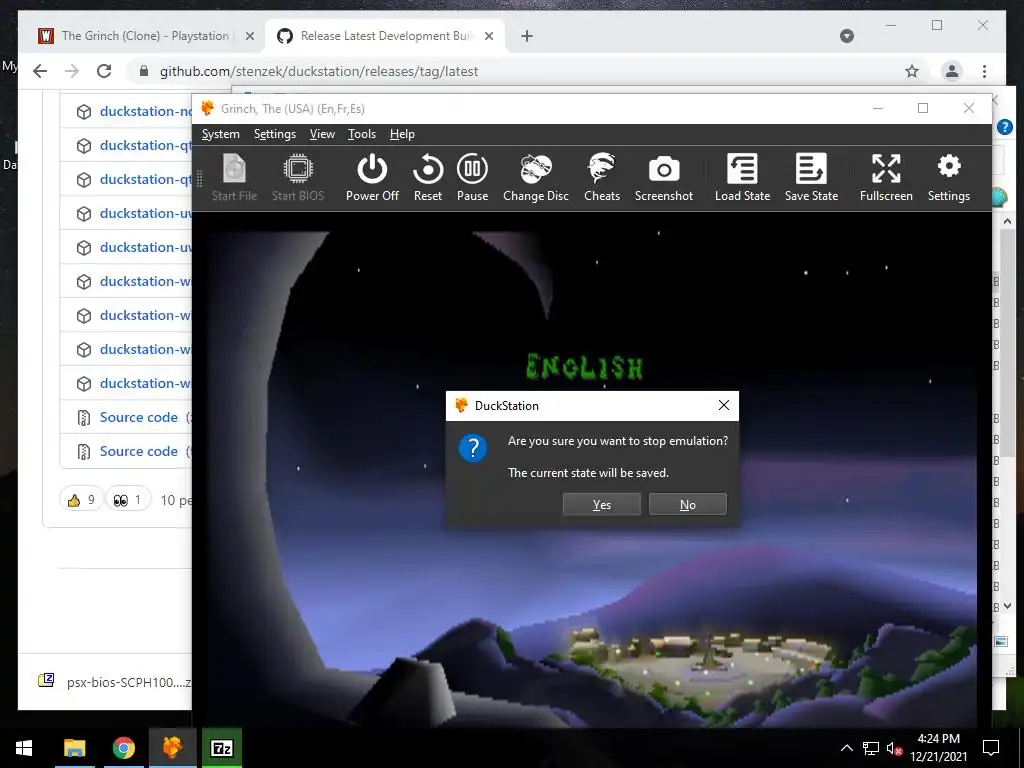Open Chrome's tab search dropdown arrow
The height and width of the screenshot is (768, 1024).
[846, 36]
